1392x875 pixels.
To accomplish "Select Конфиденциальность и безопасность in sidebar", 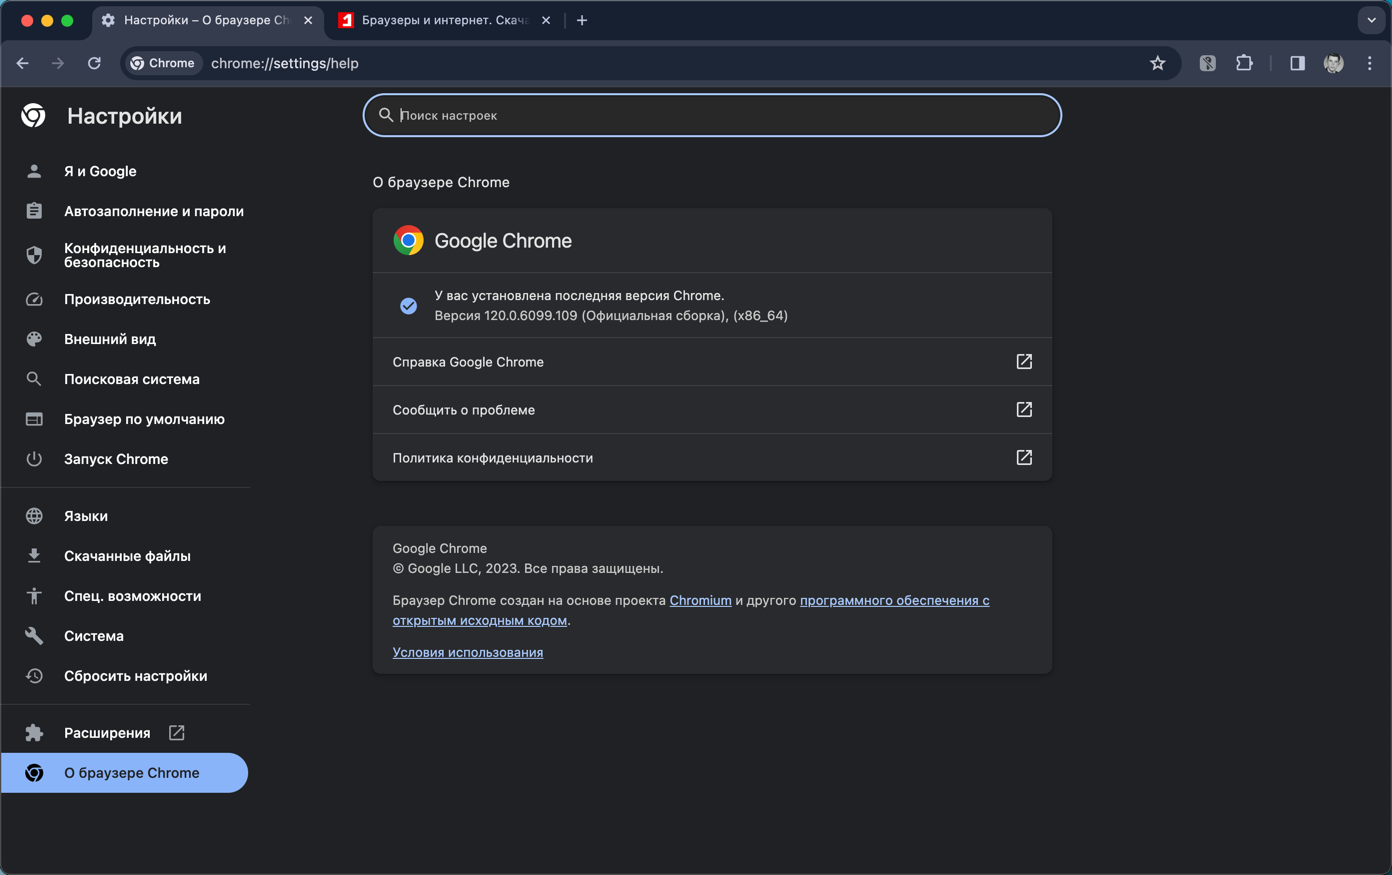I will pos(144,255).
